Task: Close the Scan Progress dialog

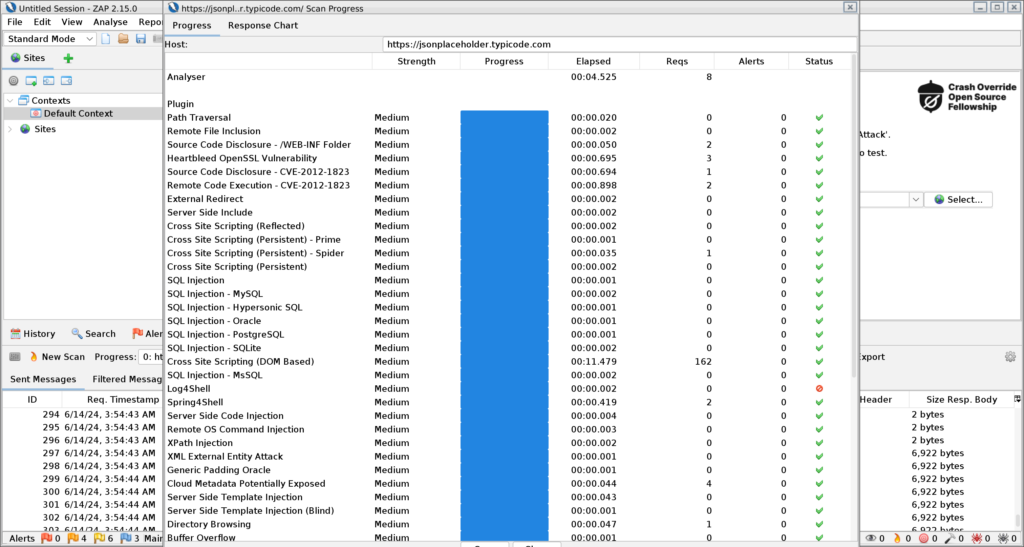Action: [x=850, y=7]
